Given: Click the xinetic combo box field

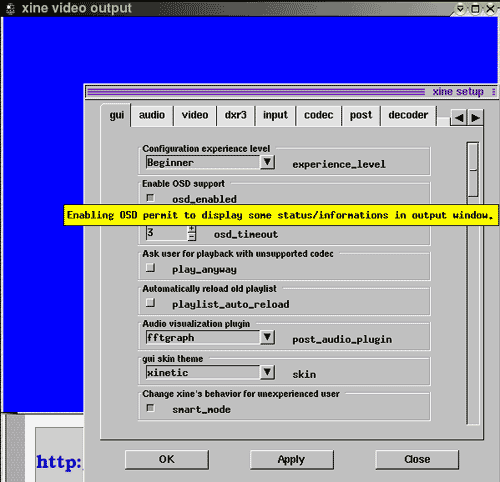Looking at the screenshot, I should point(203,372).
